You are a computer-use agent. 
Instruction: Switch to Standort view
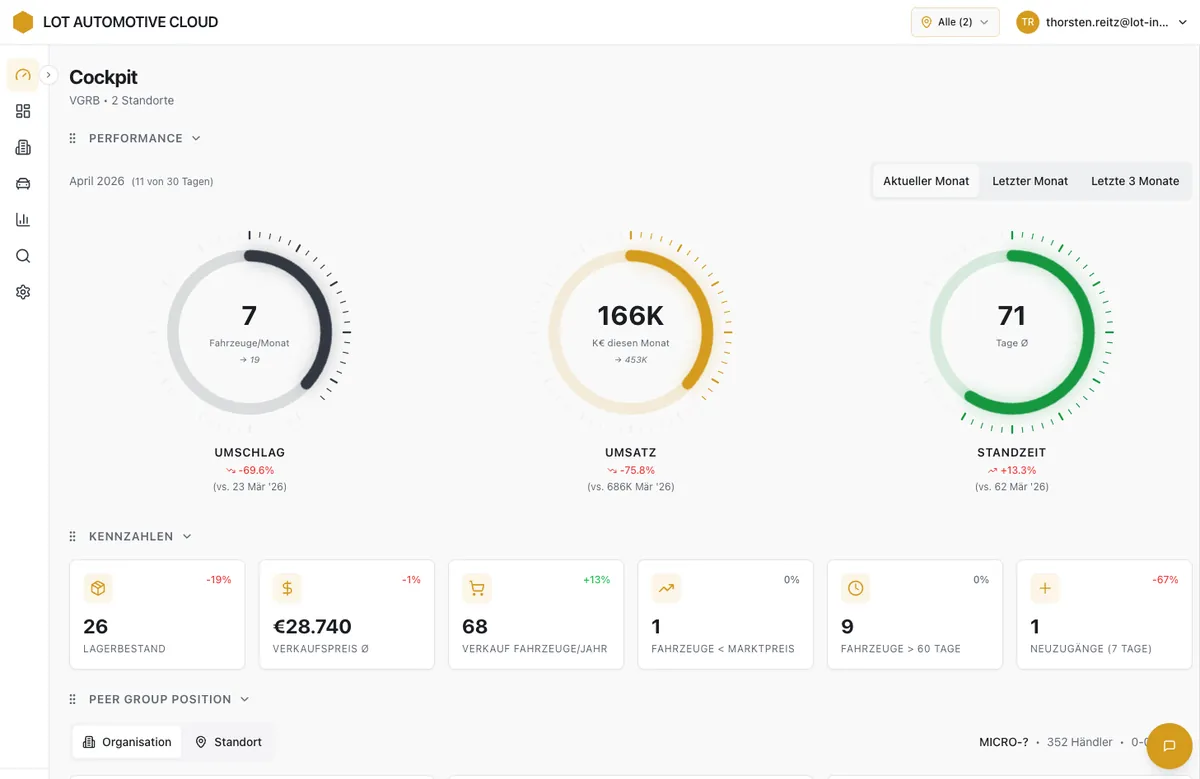click(x=229, y=742)
